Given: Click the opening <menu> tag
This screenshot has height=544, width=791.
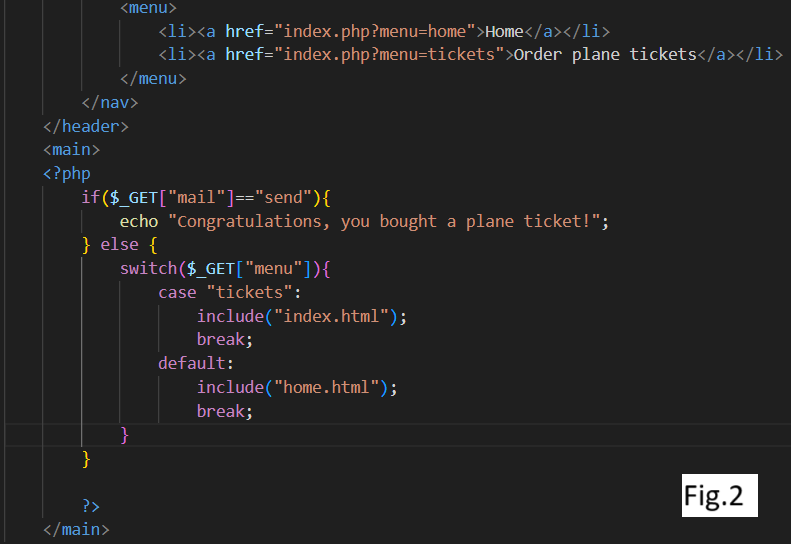Looking at the screenshot, I should click(149, 8).
